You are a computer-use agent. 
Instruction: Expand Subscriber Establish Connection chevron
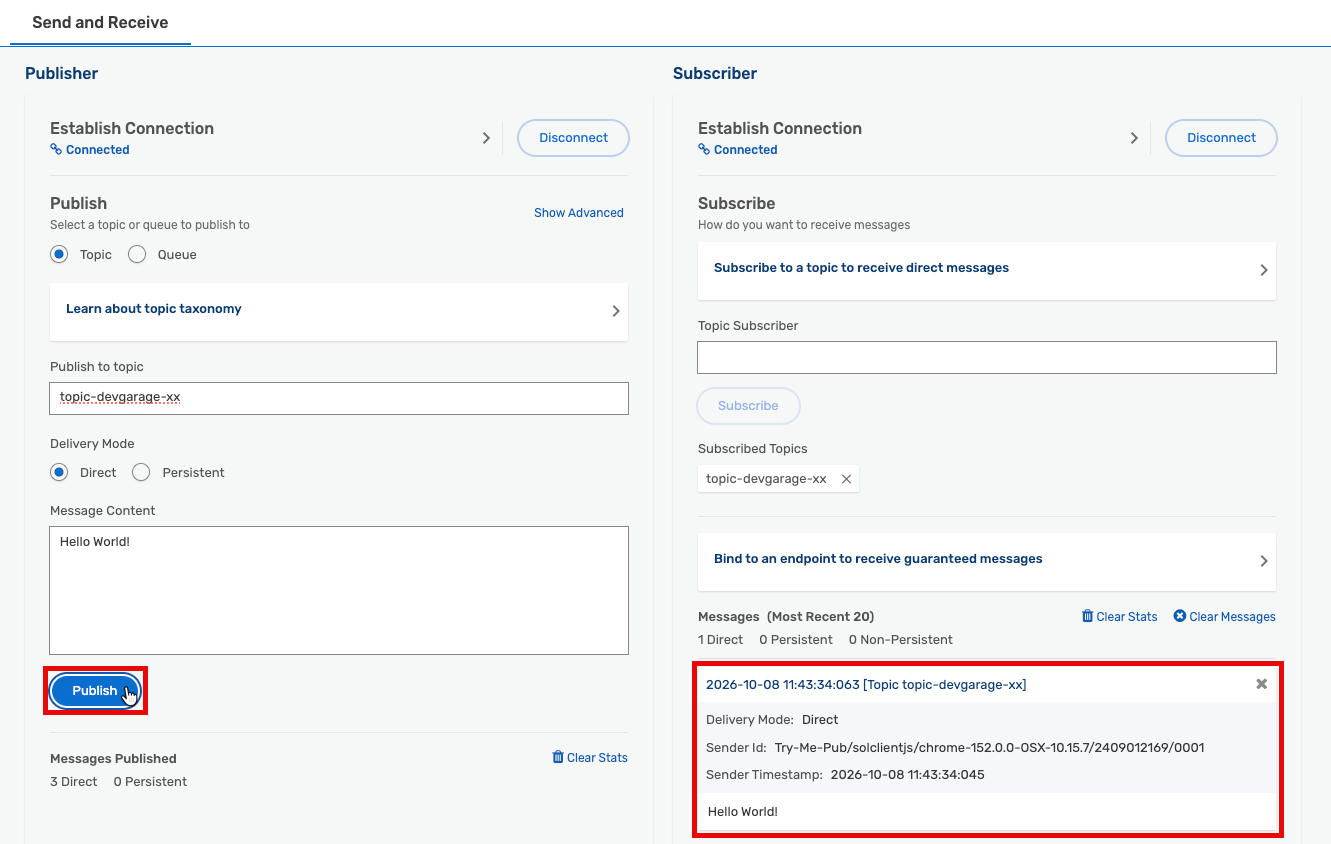click(x=1134, y=138)
